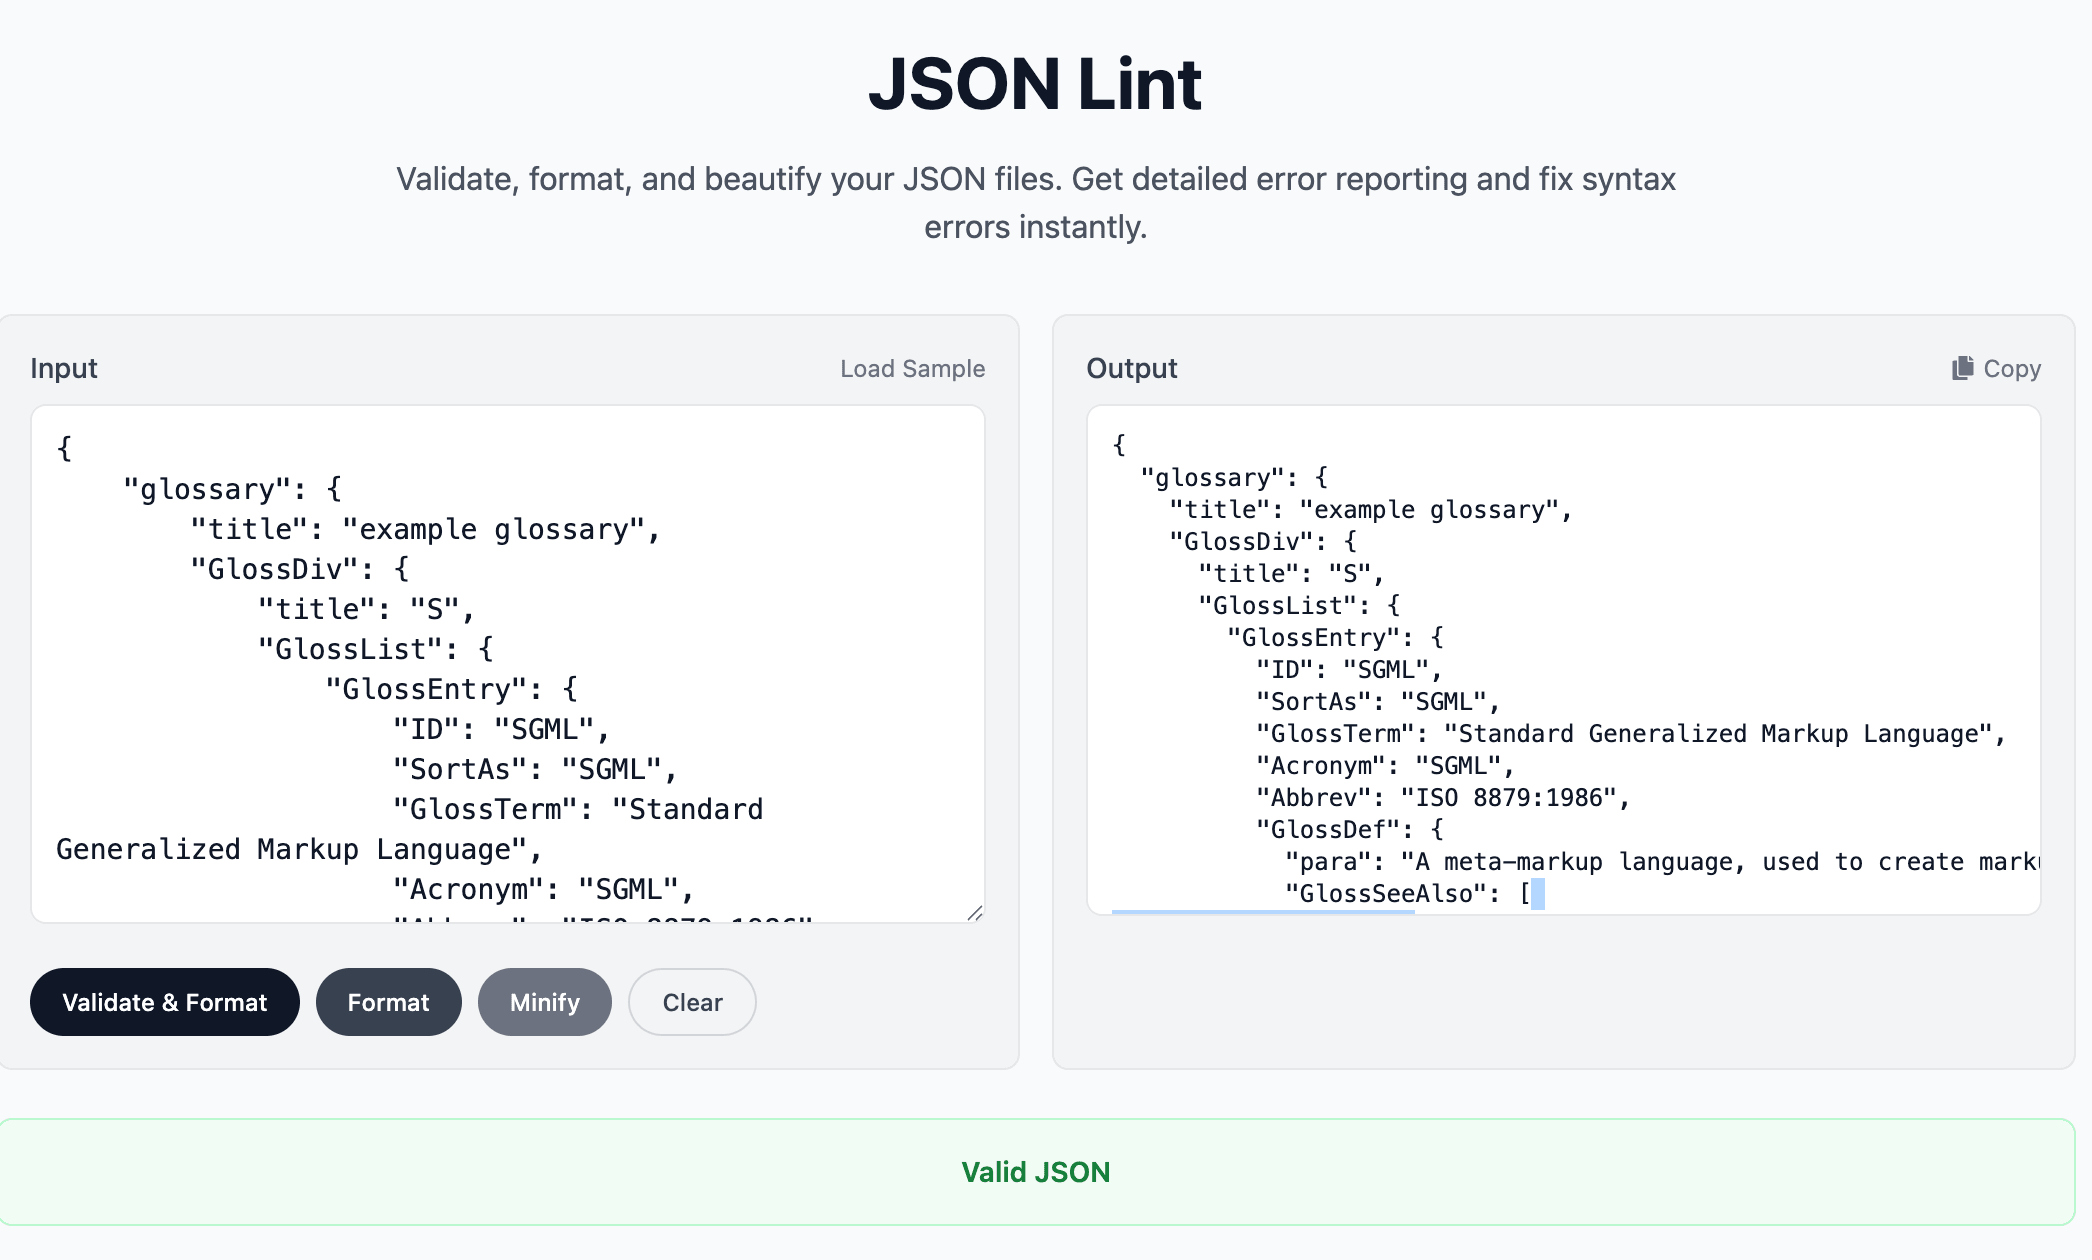Click the Input panel label
This screenshot has height=1260, width=2092.
point(63,368)
